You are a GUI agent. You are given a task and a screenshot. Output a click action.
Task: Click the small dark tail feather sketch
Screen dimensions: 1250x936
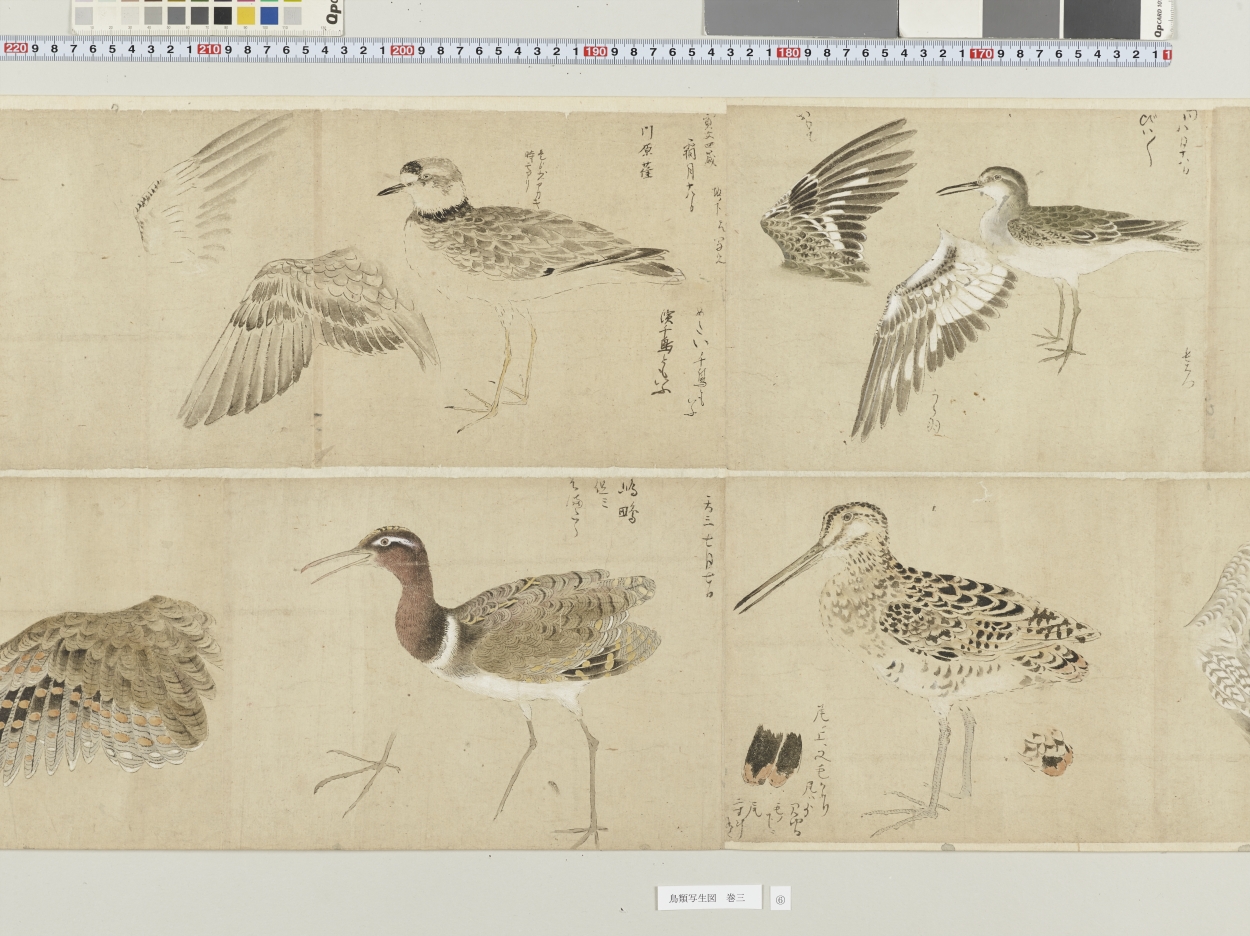click(772, 756)
